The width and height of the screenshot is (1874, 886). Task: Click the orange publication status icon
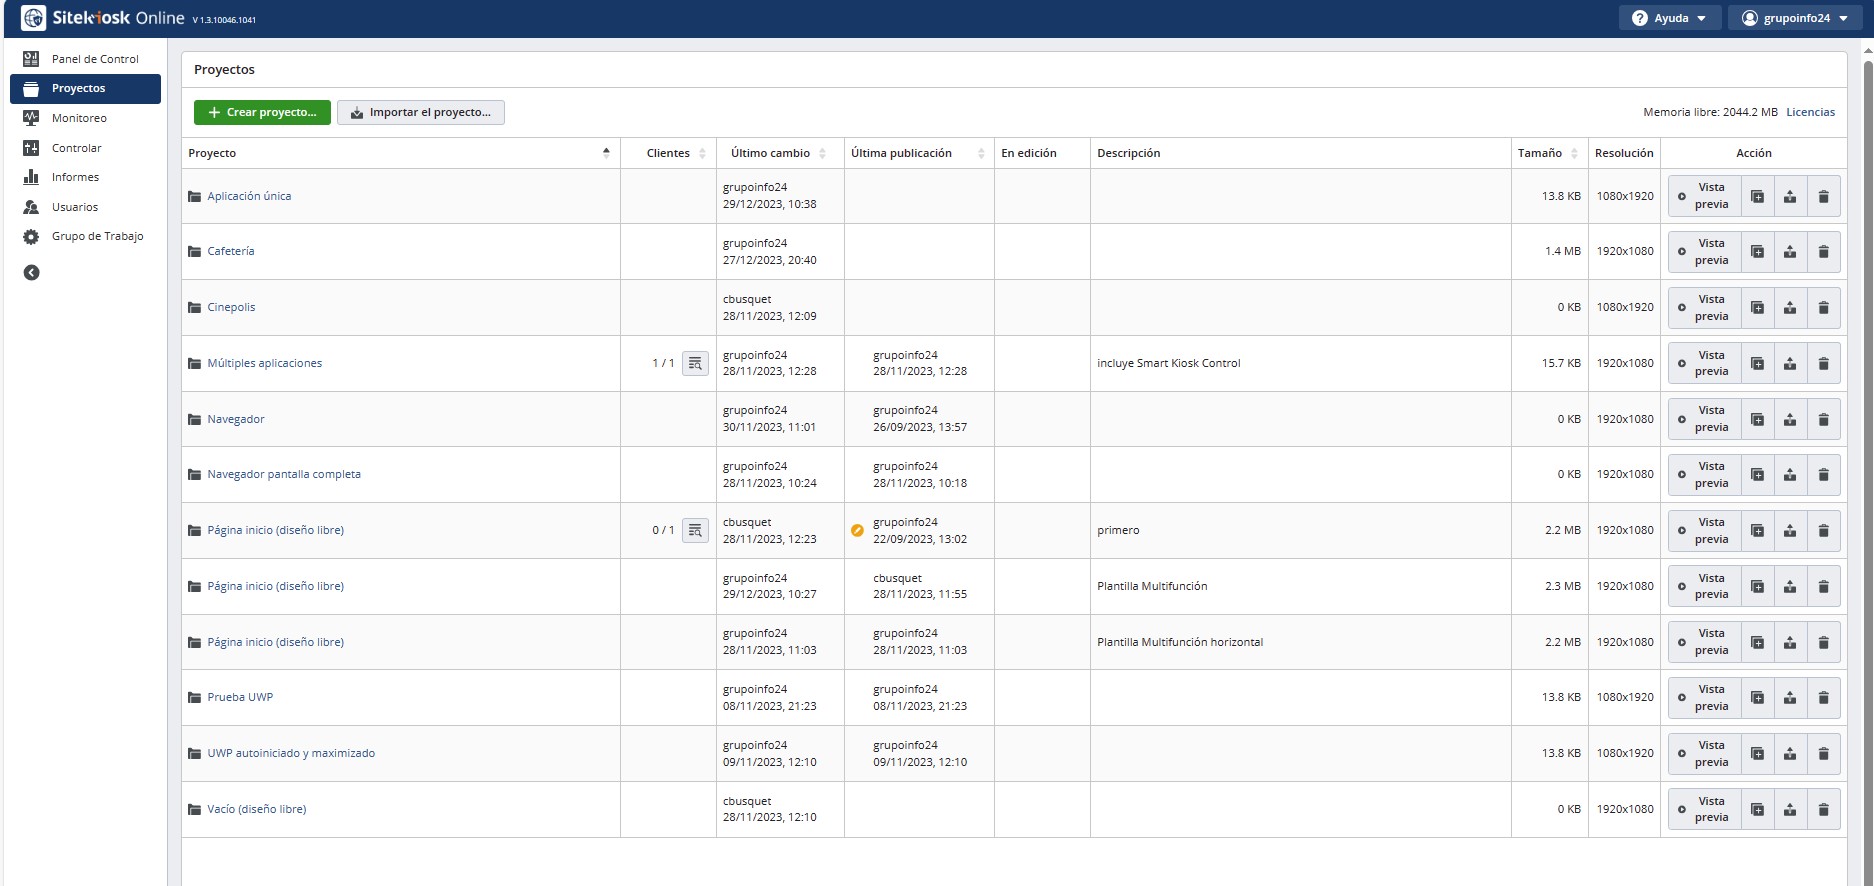(x=857, y=531)
